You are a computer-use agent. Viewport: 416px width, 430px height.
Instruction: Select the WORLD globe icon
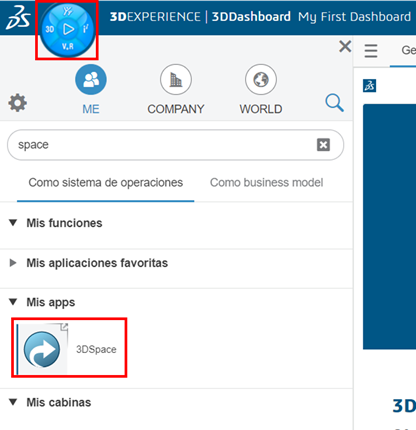click(x=261, y=80)
